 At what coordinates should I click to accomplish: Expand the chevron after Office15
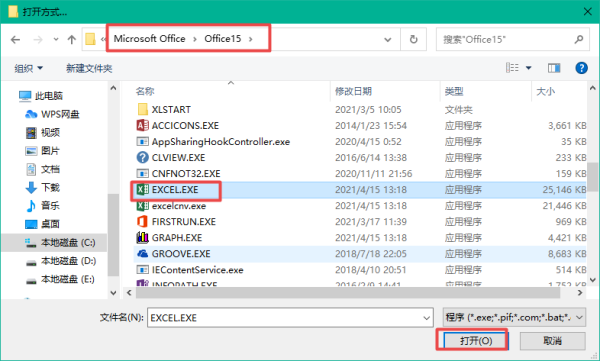(x=251, y=39)
